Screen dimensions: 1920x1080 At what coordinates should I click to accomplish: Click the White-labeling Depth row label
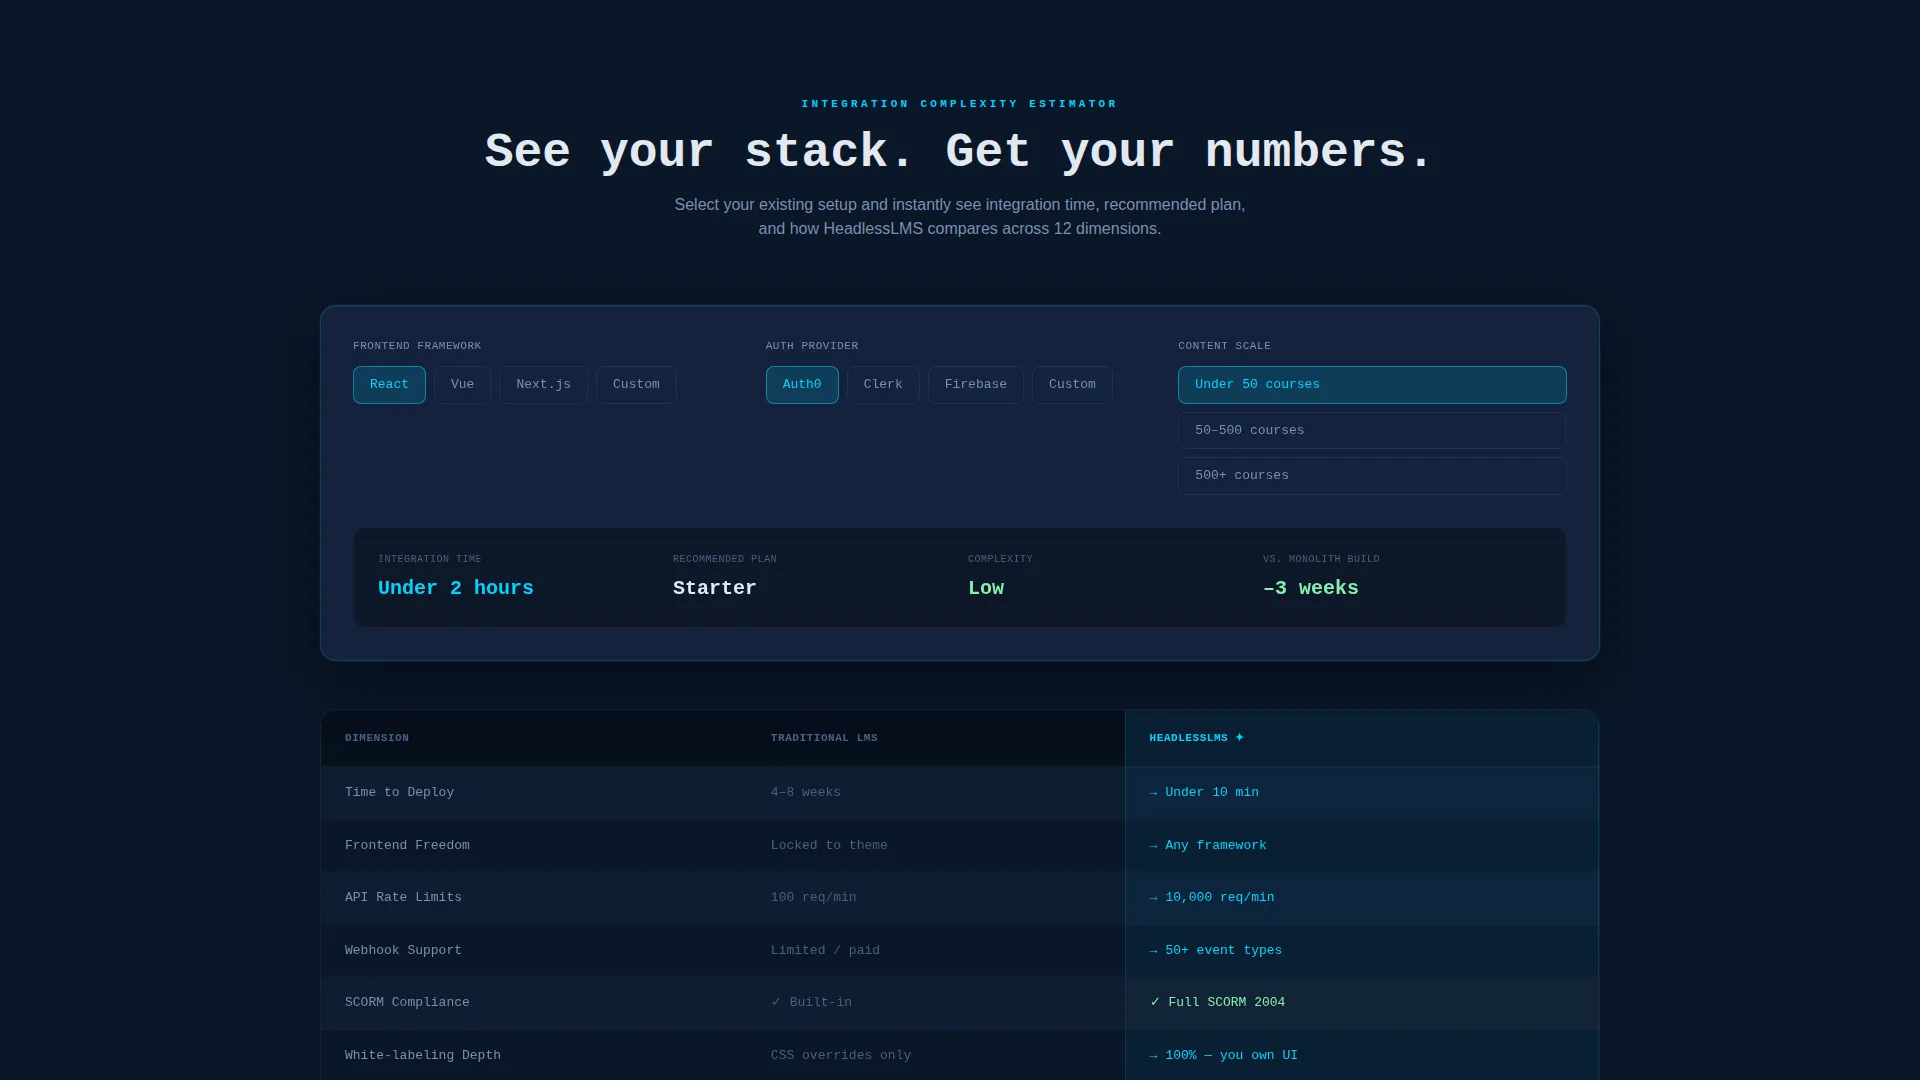pos(423,1055)
